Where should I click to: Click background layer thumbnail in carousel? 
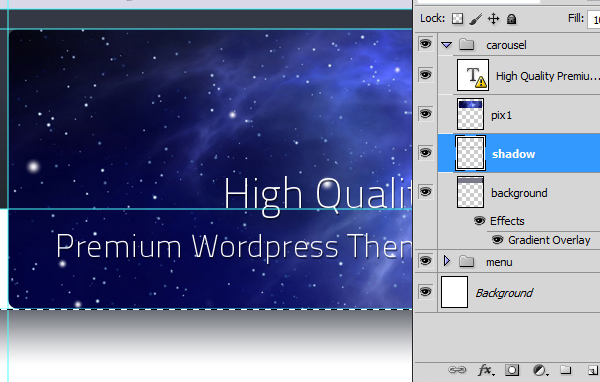pos(470,192)
